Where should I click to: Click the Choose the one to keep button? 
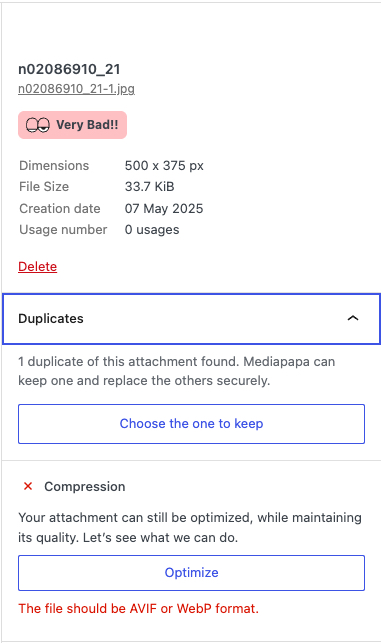coord(191,424)
